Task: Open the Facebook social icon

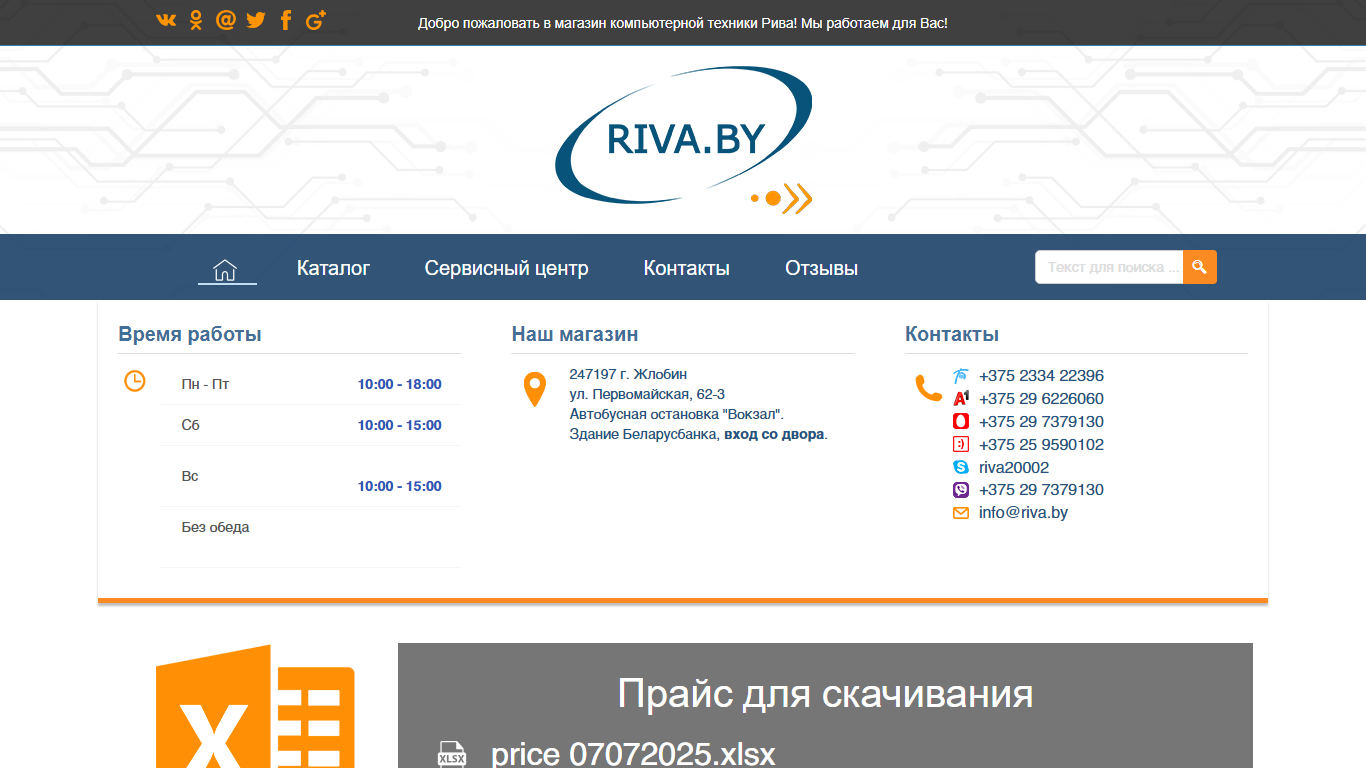Action: [286, 20]
